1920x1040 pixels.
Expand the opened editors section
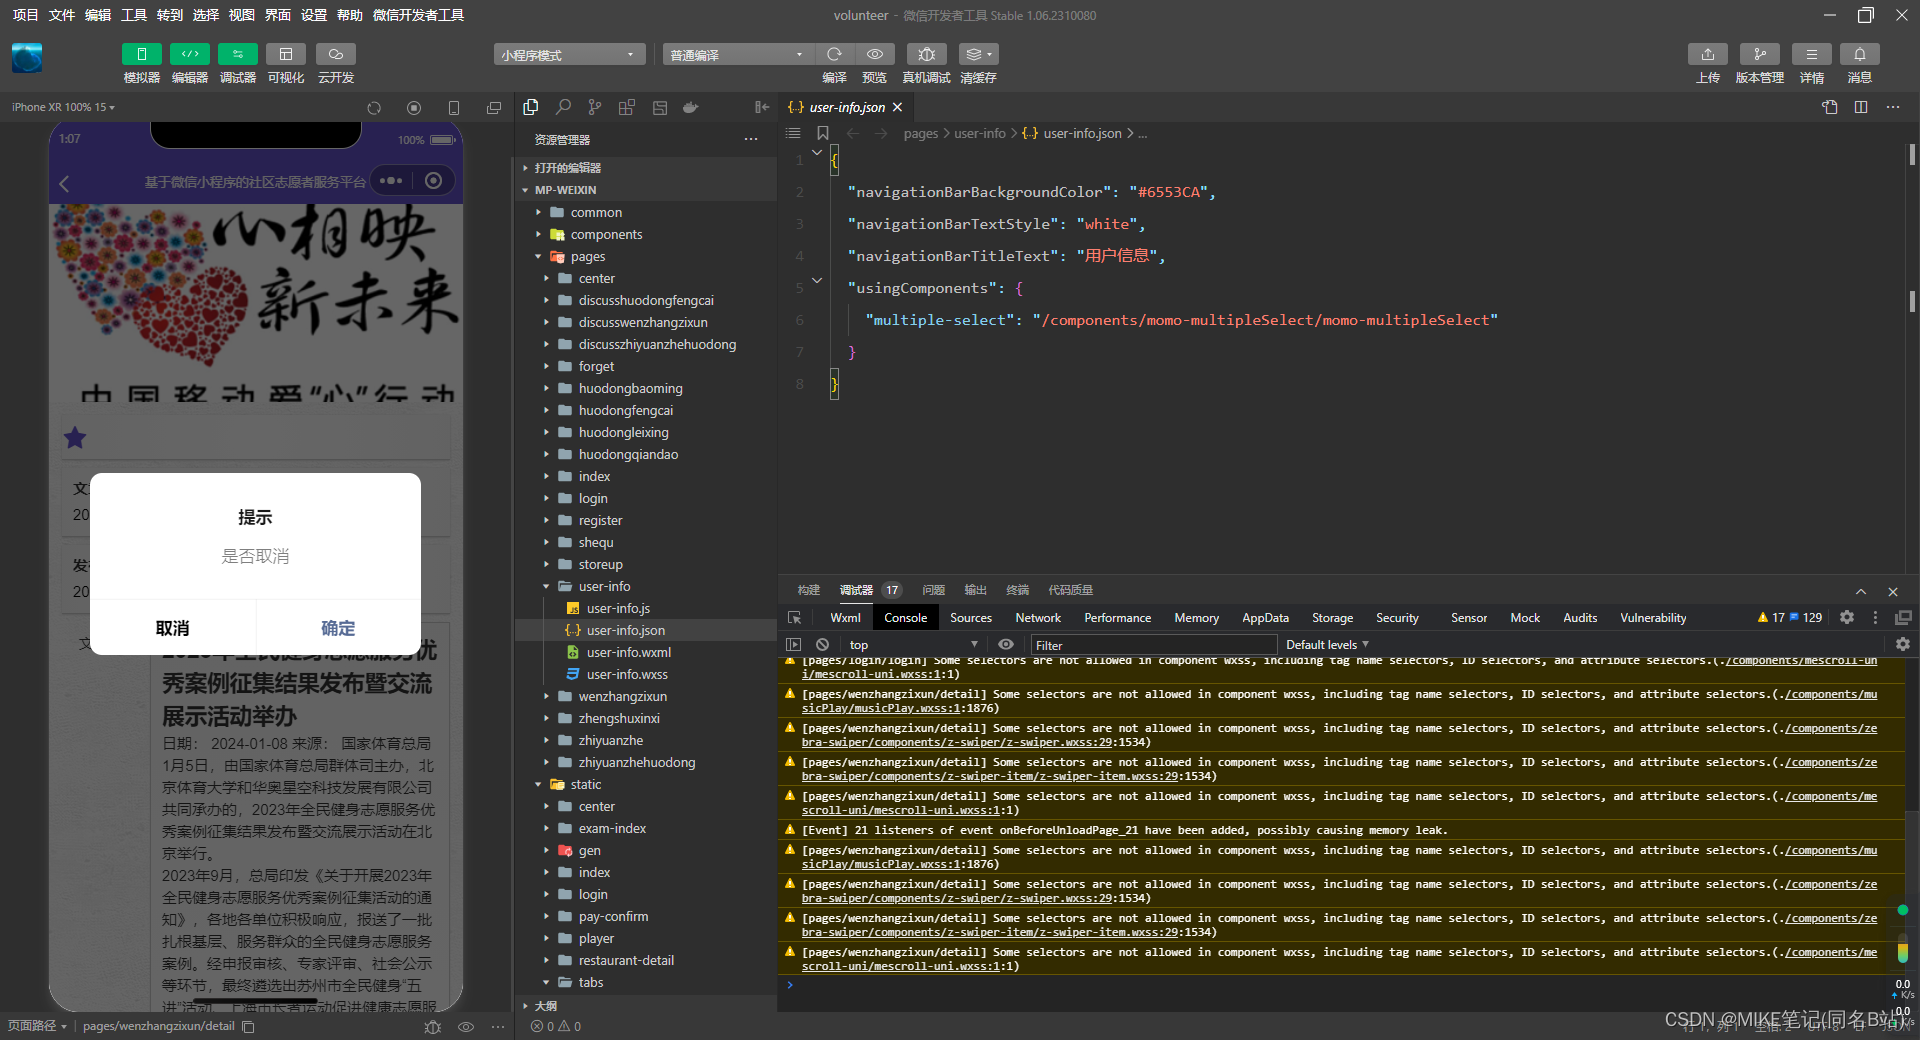tap(646, 168)
